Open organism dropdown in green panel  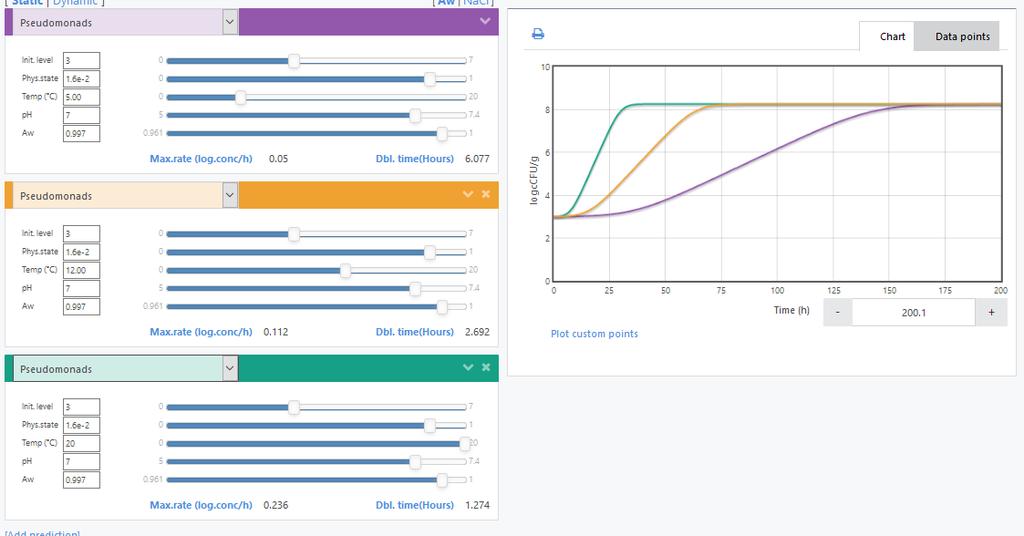230,368
